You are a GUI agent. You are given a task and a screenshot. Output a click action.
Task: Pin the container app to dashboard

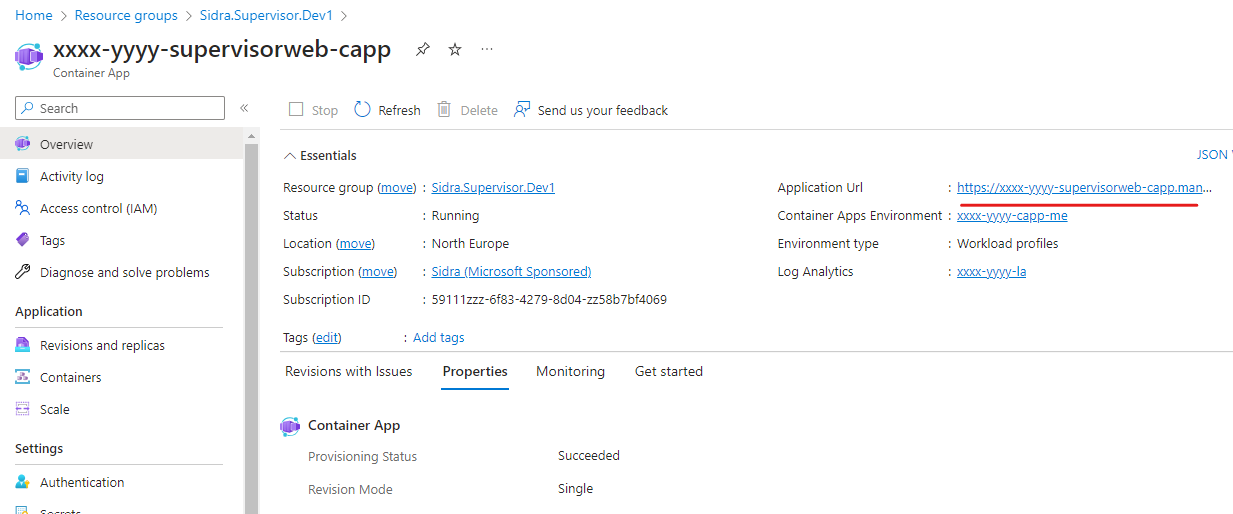coord(423,50)
